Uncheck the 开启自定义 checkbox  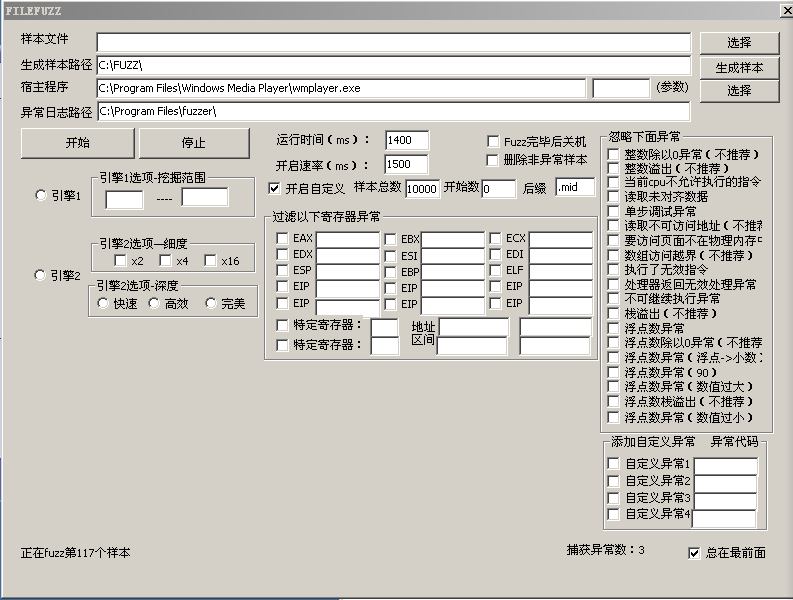(x=275, y=188)
